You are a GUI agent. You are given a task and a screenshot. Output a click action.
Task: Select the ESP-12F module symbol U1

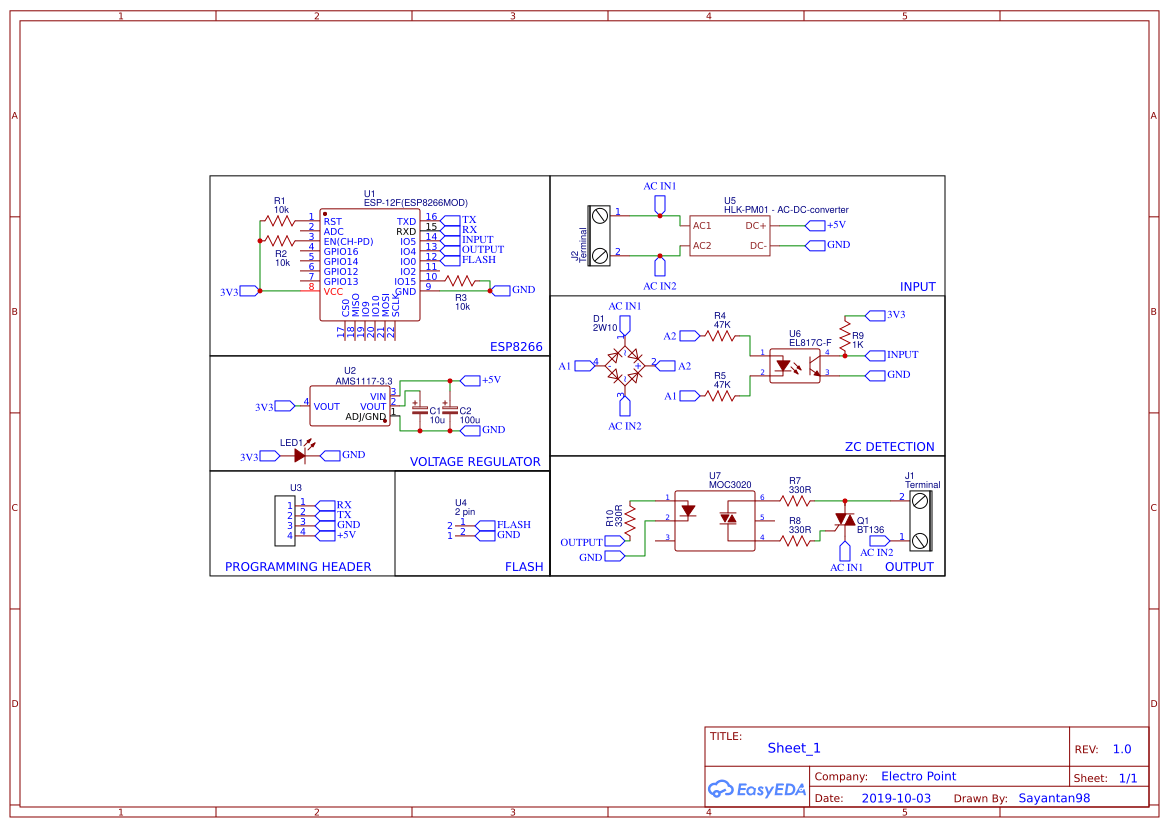tap(370, 265)
